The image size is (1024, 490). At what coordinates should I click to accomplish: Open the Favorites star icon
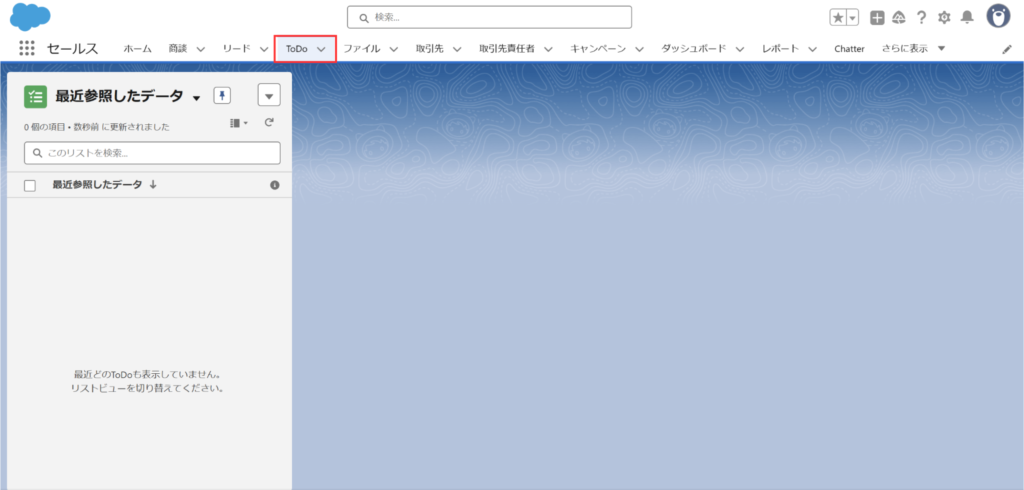pos(837,18)
